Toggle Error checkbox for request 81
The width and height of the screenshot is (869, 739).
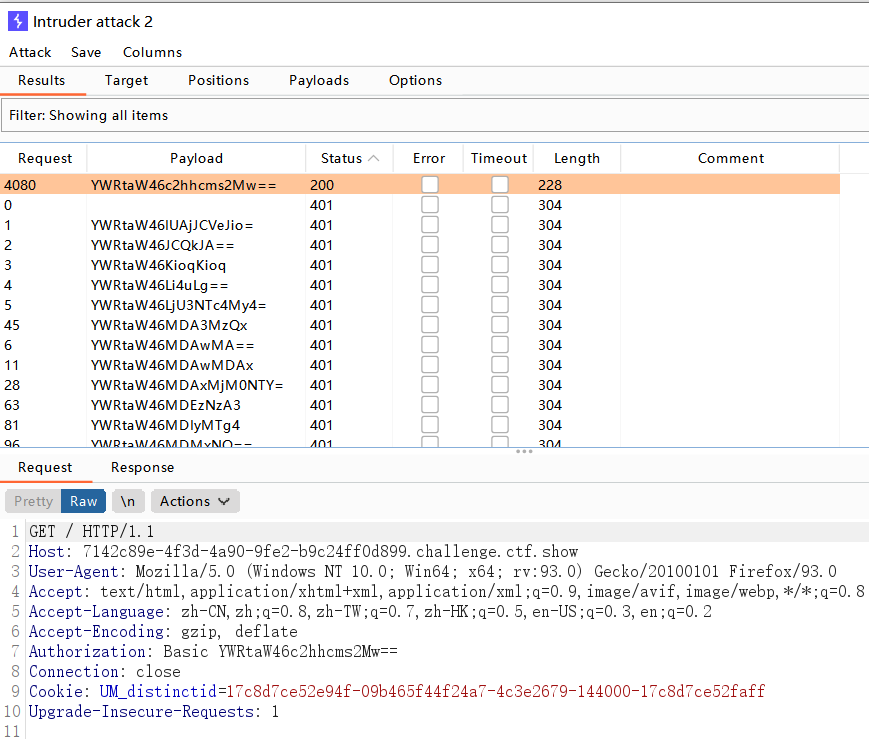click(430, 424)
